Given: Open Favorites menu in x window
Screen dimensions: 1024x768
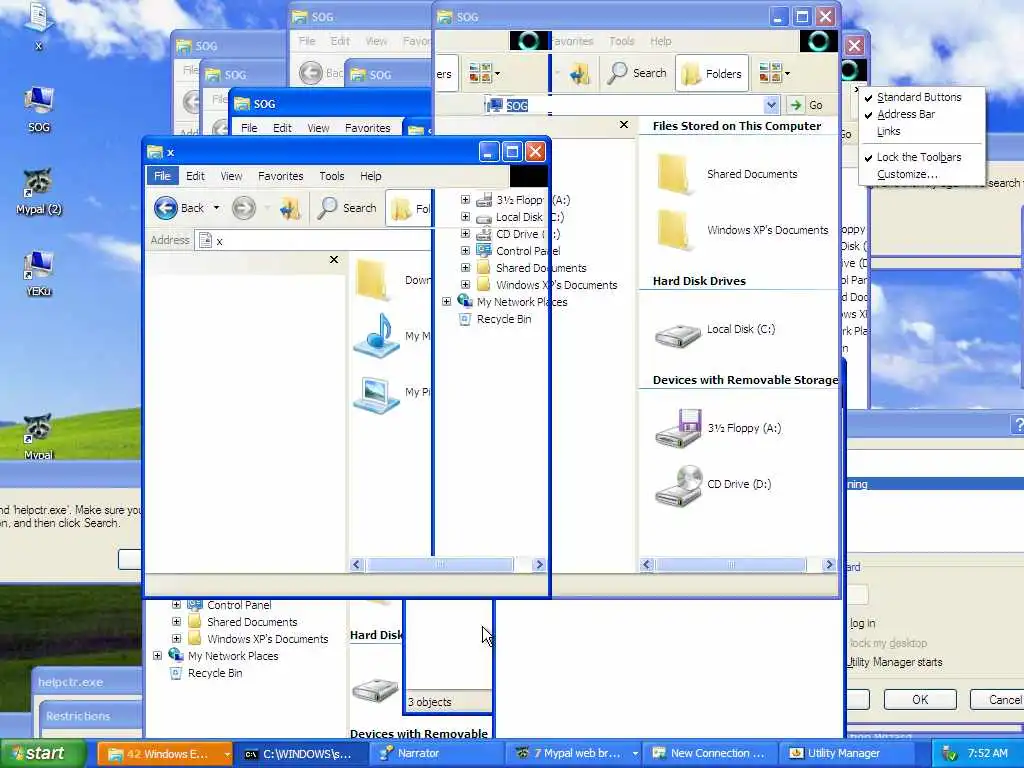Looking at the screenshot, I should 281,176.
